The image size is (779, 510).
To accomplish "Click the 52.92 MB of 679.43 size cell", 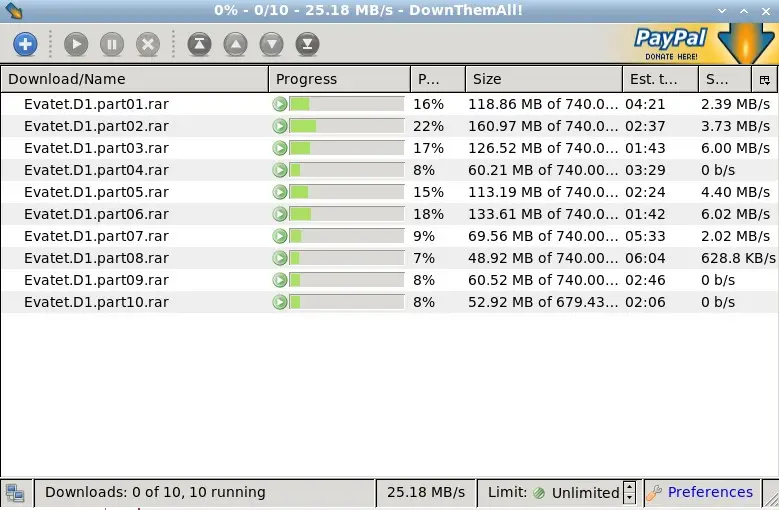I will 543,302.
